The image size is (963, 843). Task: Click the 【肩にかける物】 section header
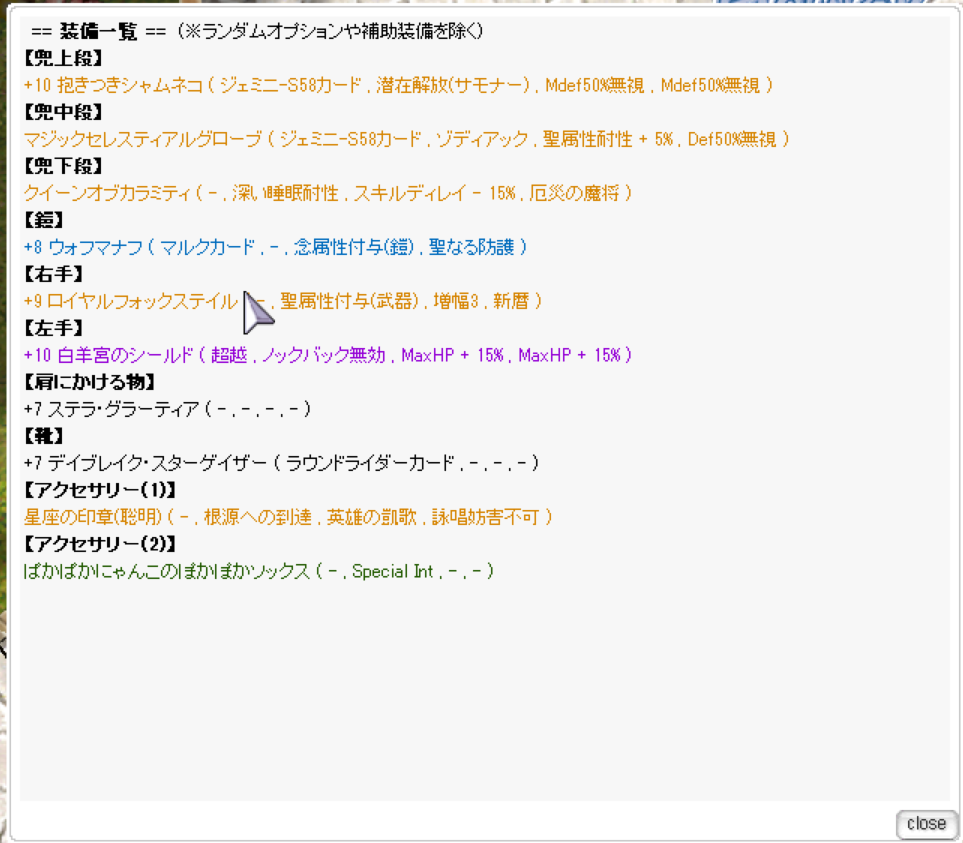(90, 382)
